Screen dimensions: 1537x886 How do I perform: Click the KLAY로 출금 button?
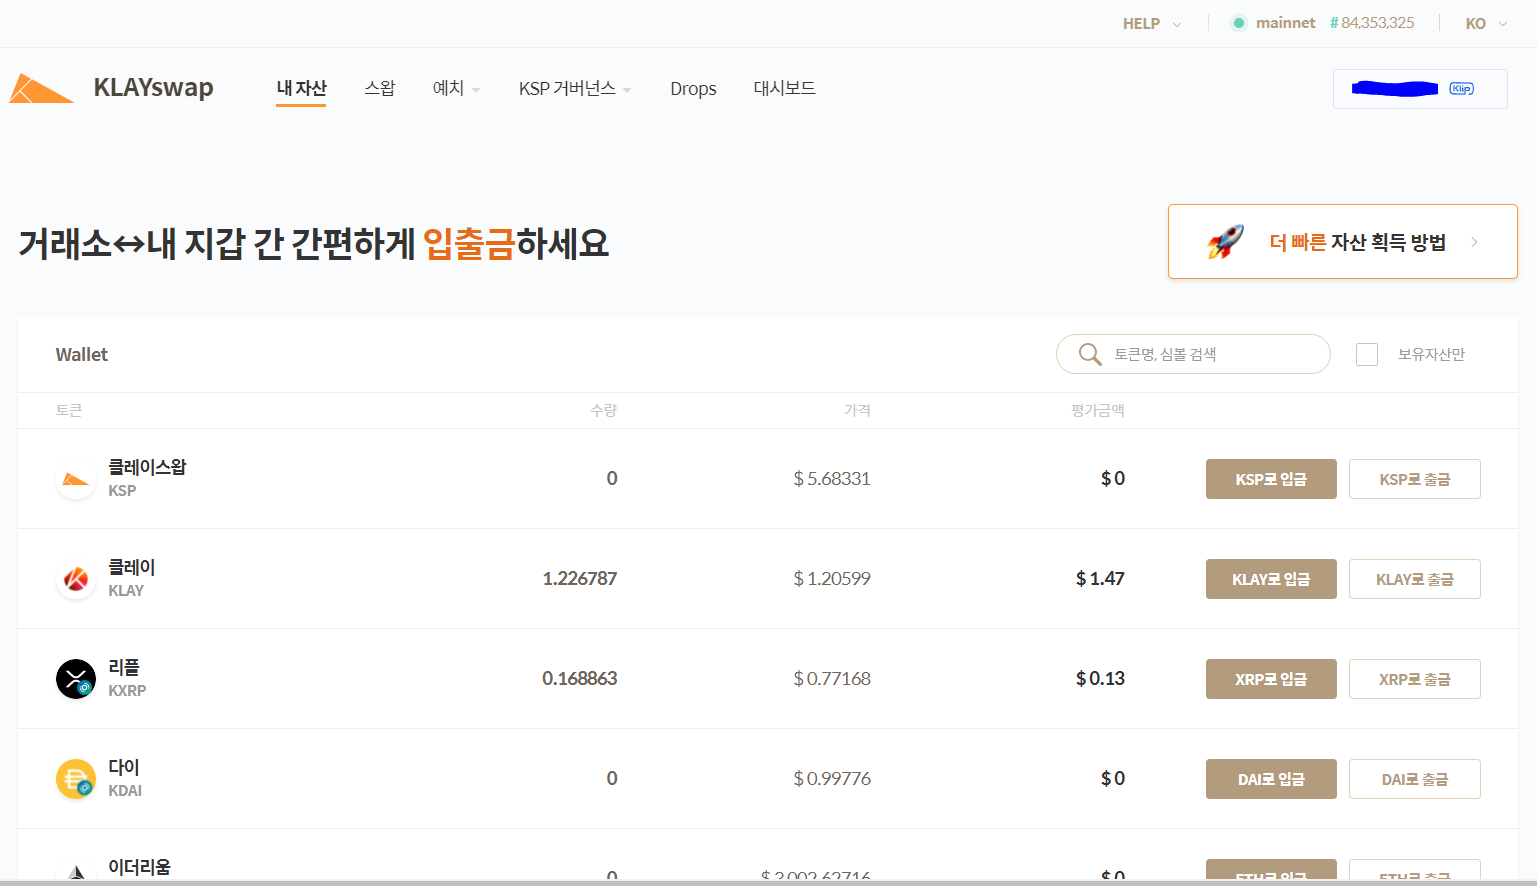pos(1415,579)
